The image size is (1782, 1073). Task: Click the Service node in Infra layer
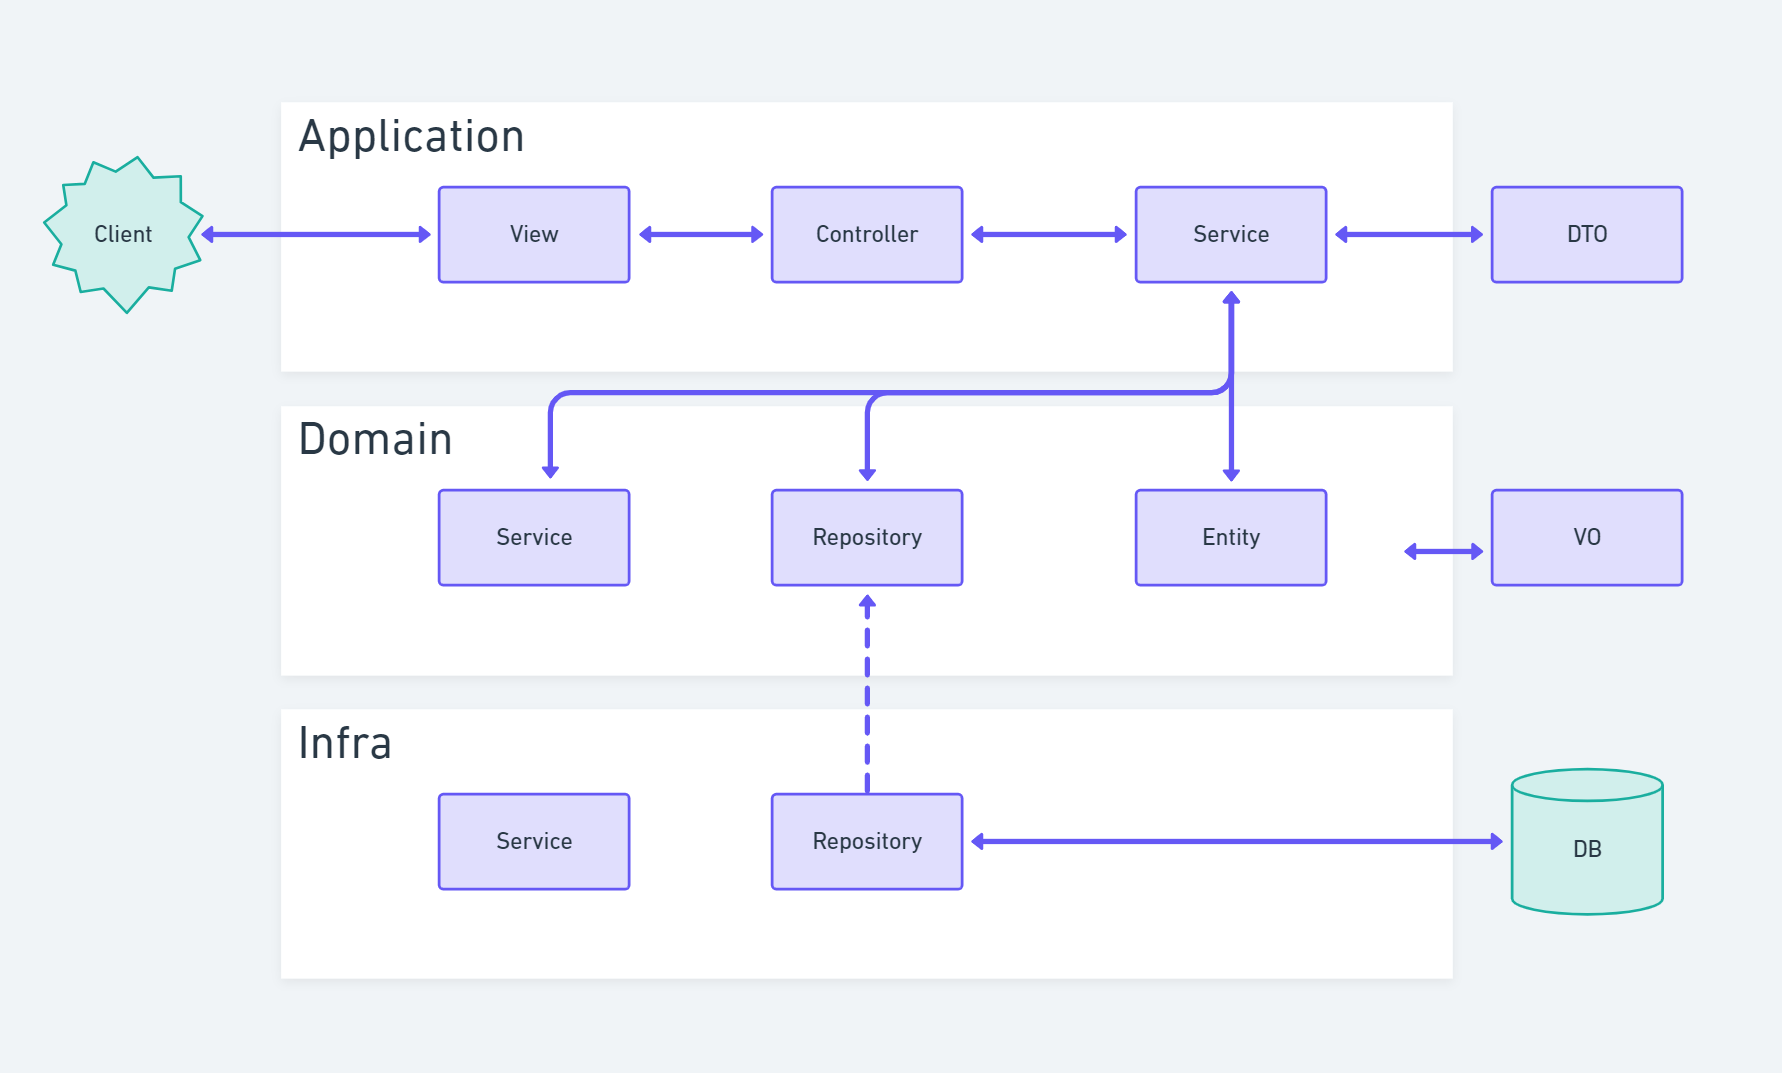(x=533, y=841)
